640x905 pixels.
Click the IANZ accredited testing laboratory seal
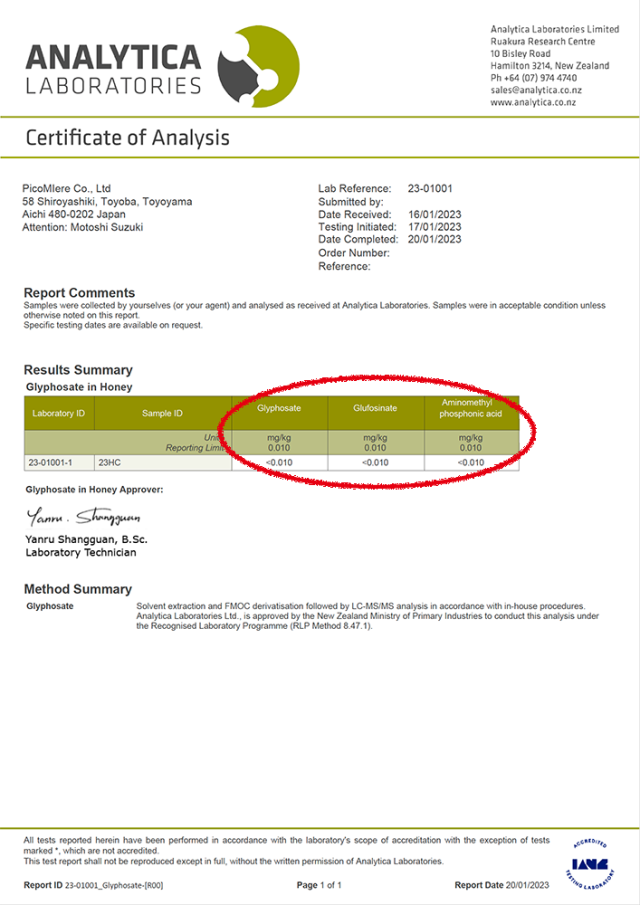590,864
